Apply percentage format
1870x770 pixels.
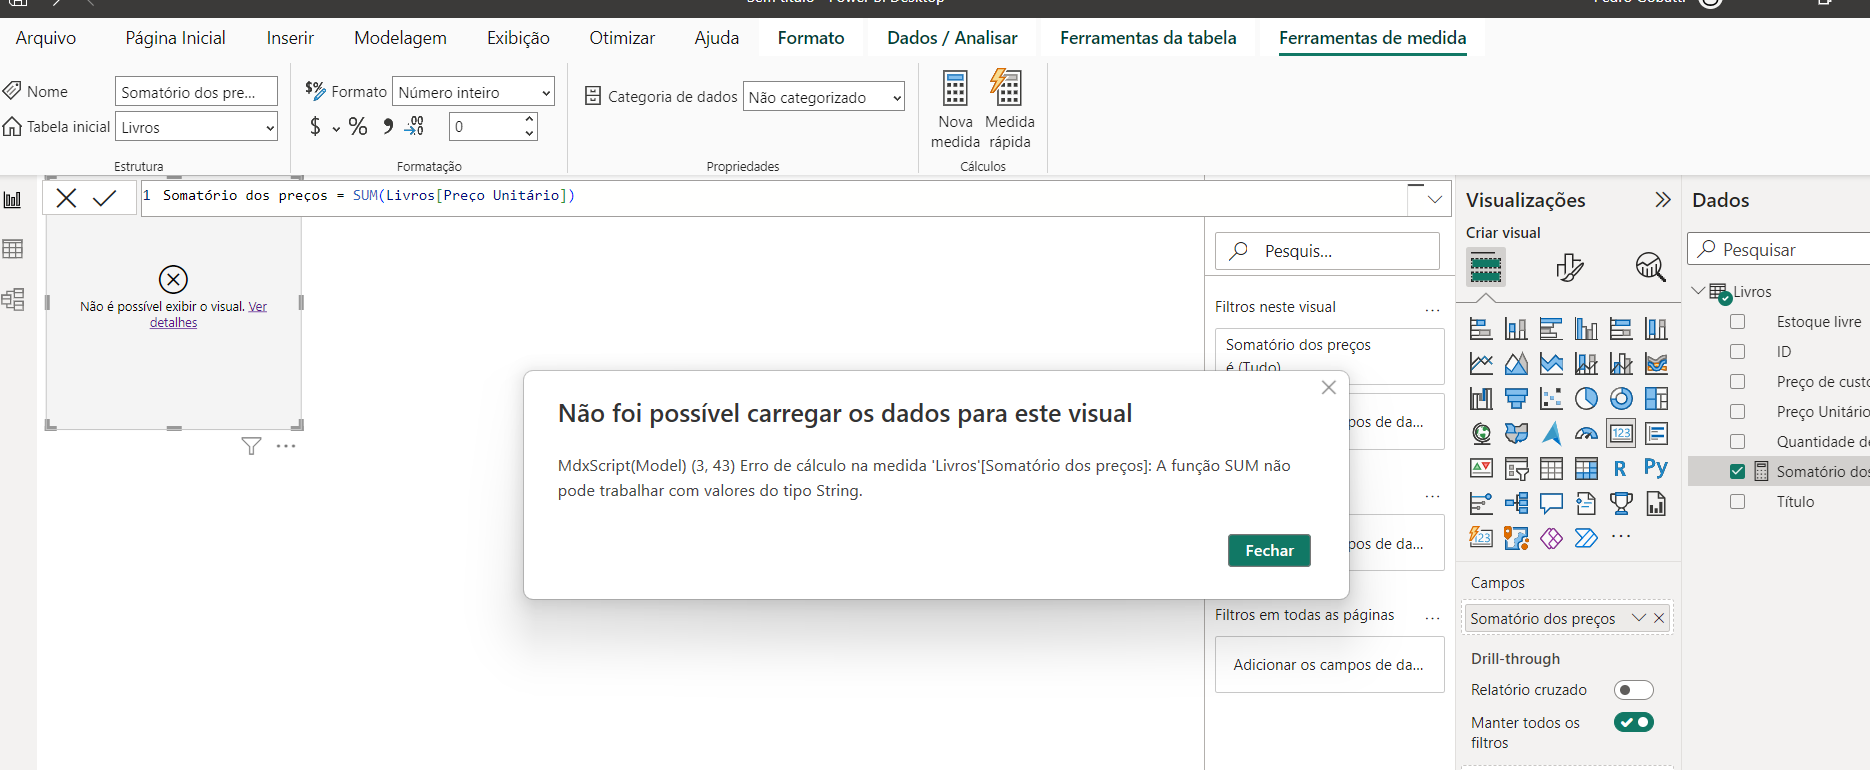[358, 127]
